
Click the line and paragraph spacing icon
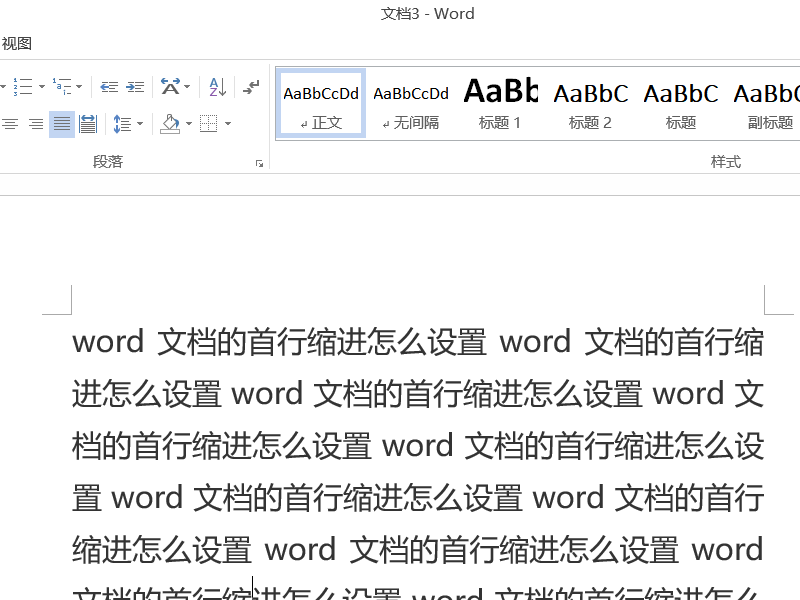tap(122, 124)
